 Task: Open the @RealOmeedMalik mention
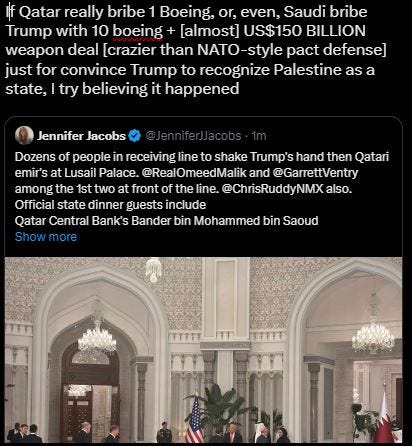point(194,172)
